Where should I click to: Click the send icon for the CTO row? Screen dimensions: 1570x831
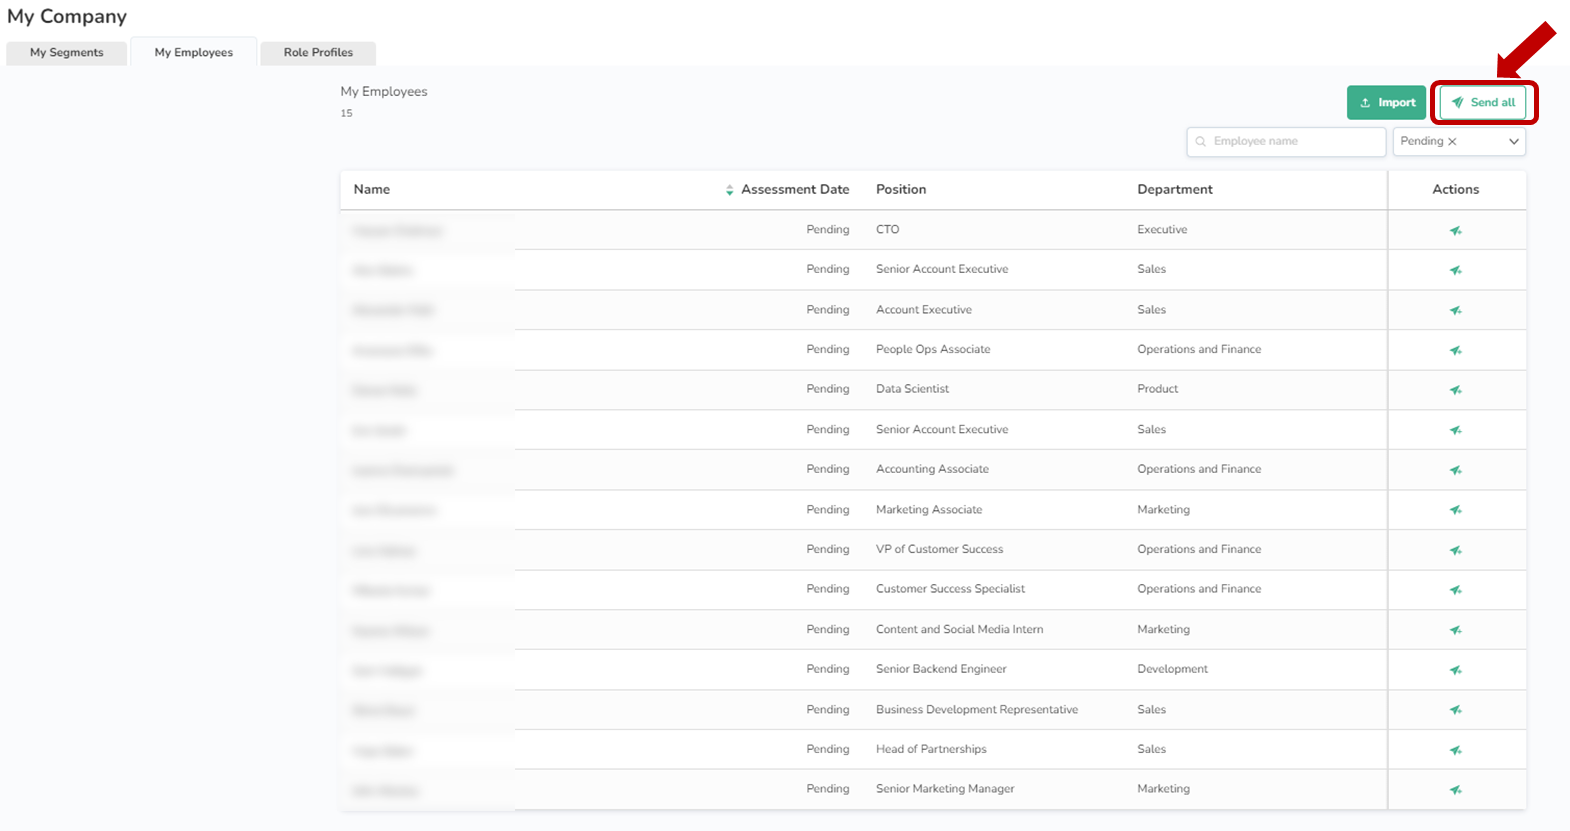(x=1455, y=231)
